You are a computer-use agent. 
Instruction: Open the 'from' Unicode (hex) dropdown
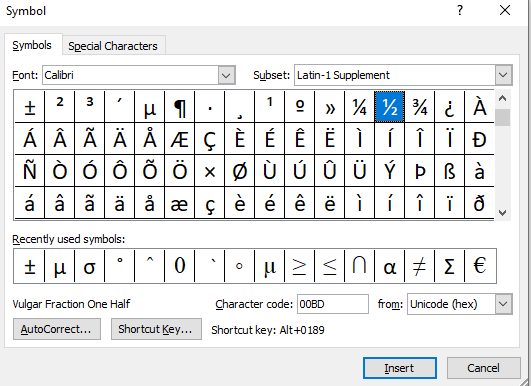pos(503,304)
